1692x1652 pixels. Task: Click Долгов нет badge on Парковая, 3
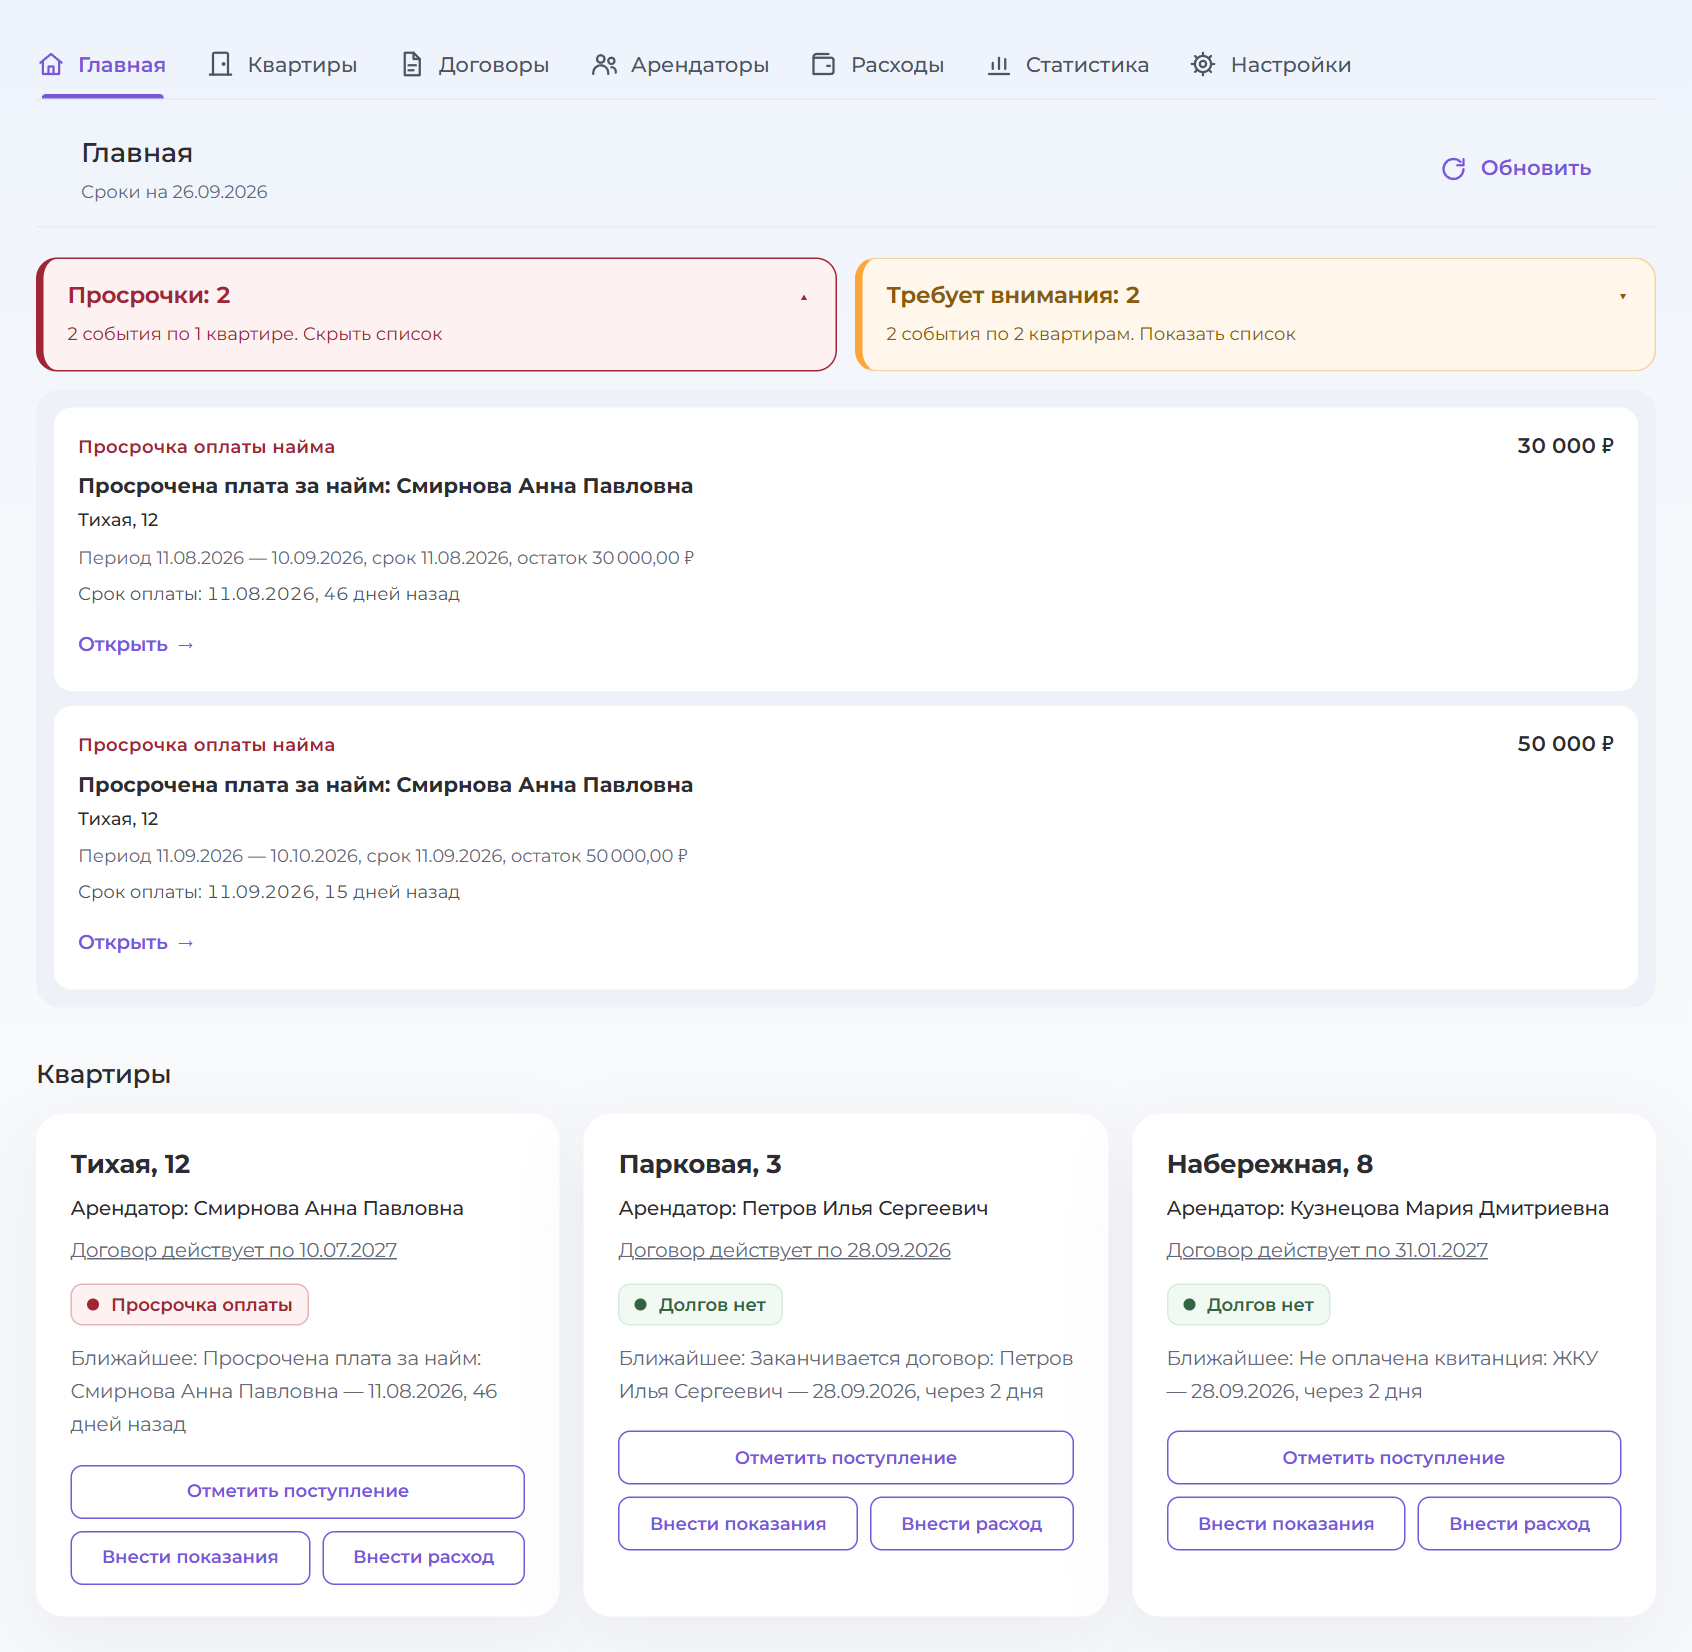pos(700,1305)
